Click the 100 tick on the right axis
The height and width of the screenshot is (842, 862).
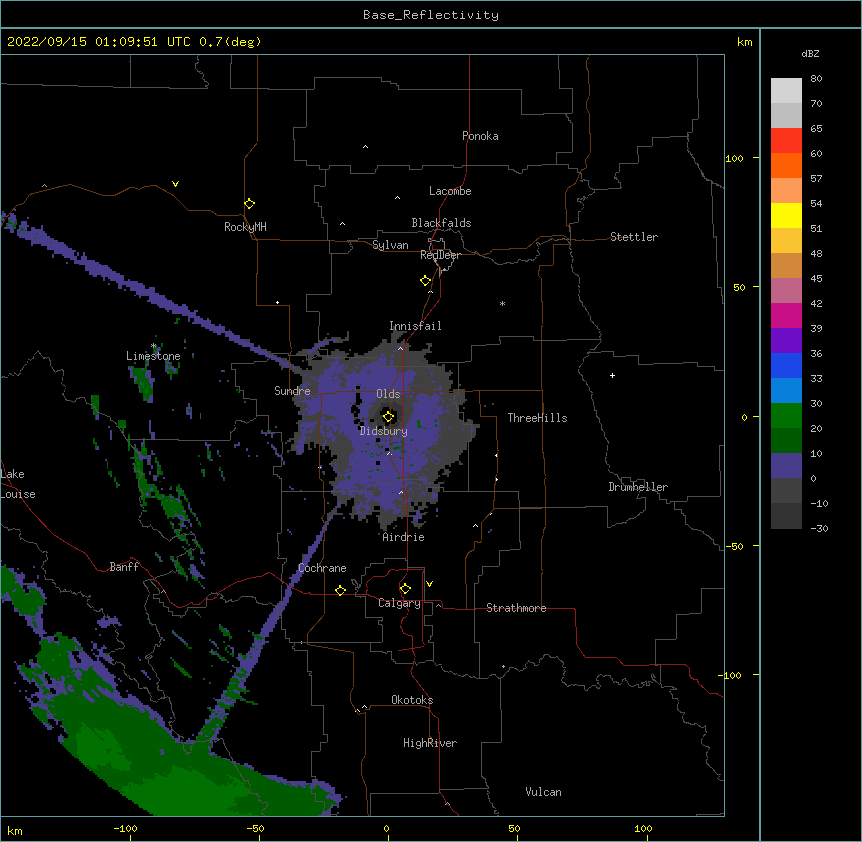pos(734,158)
